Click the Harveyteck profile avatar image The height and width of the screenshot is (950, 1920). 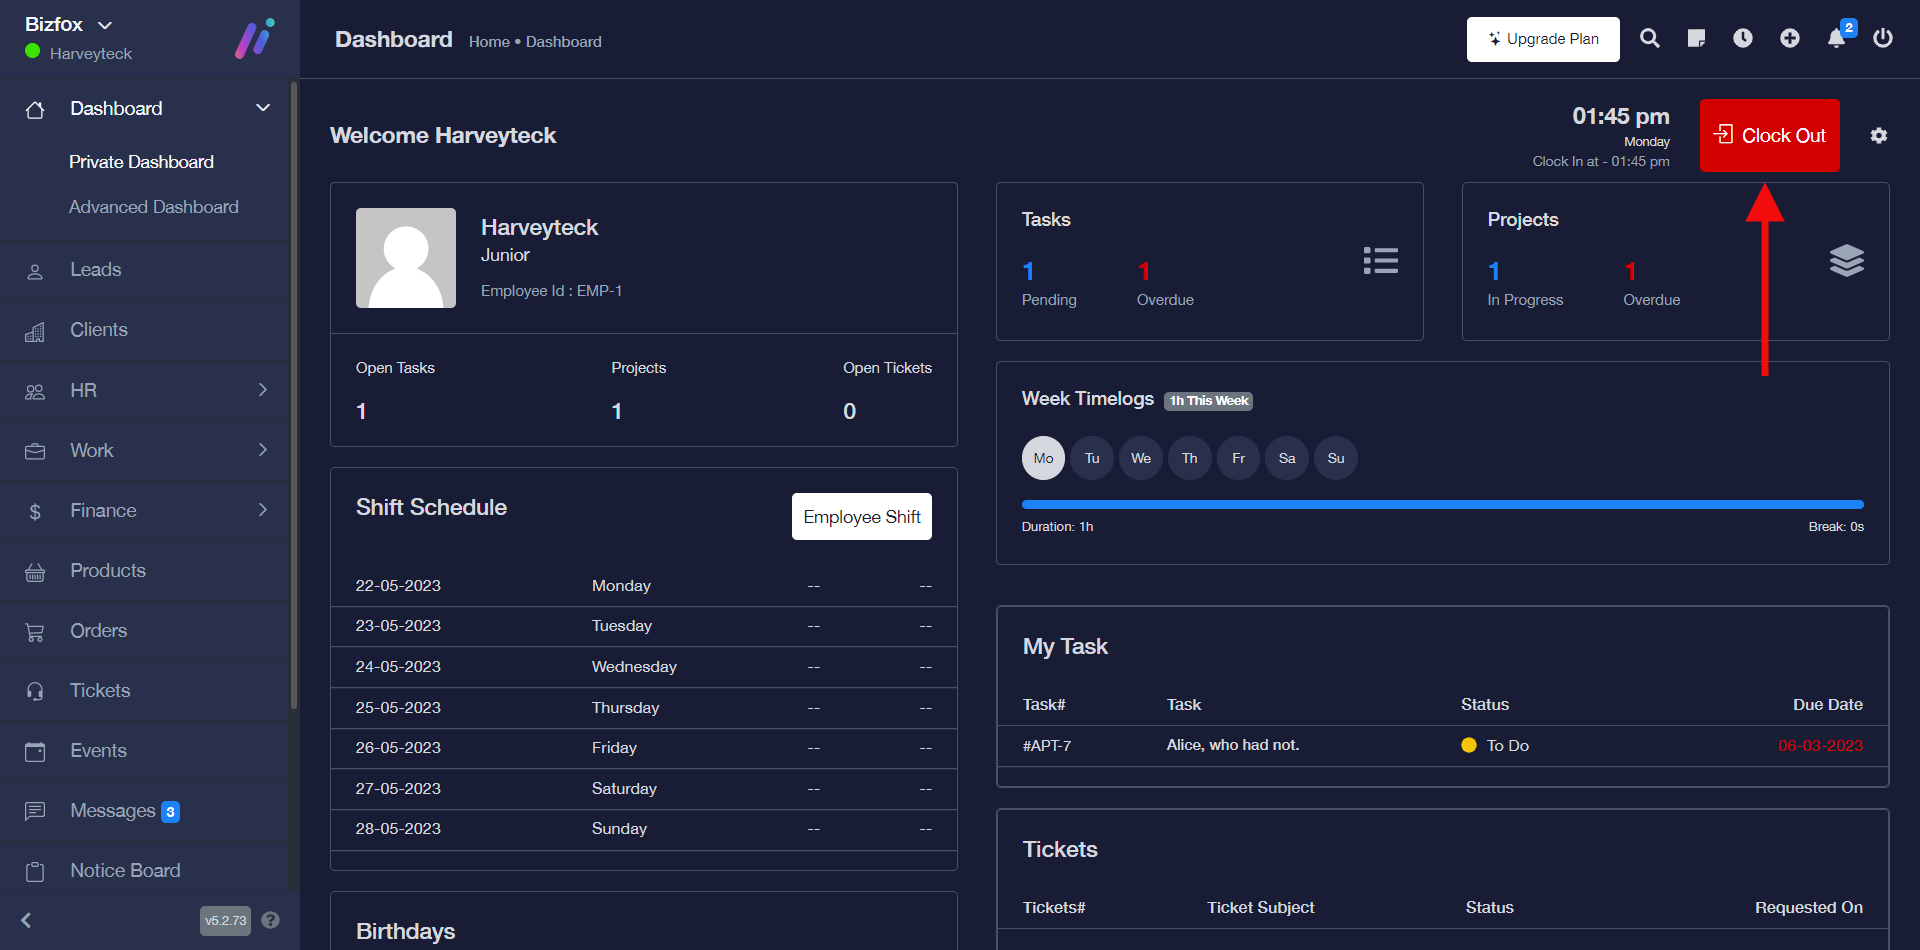coord(406,258)
